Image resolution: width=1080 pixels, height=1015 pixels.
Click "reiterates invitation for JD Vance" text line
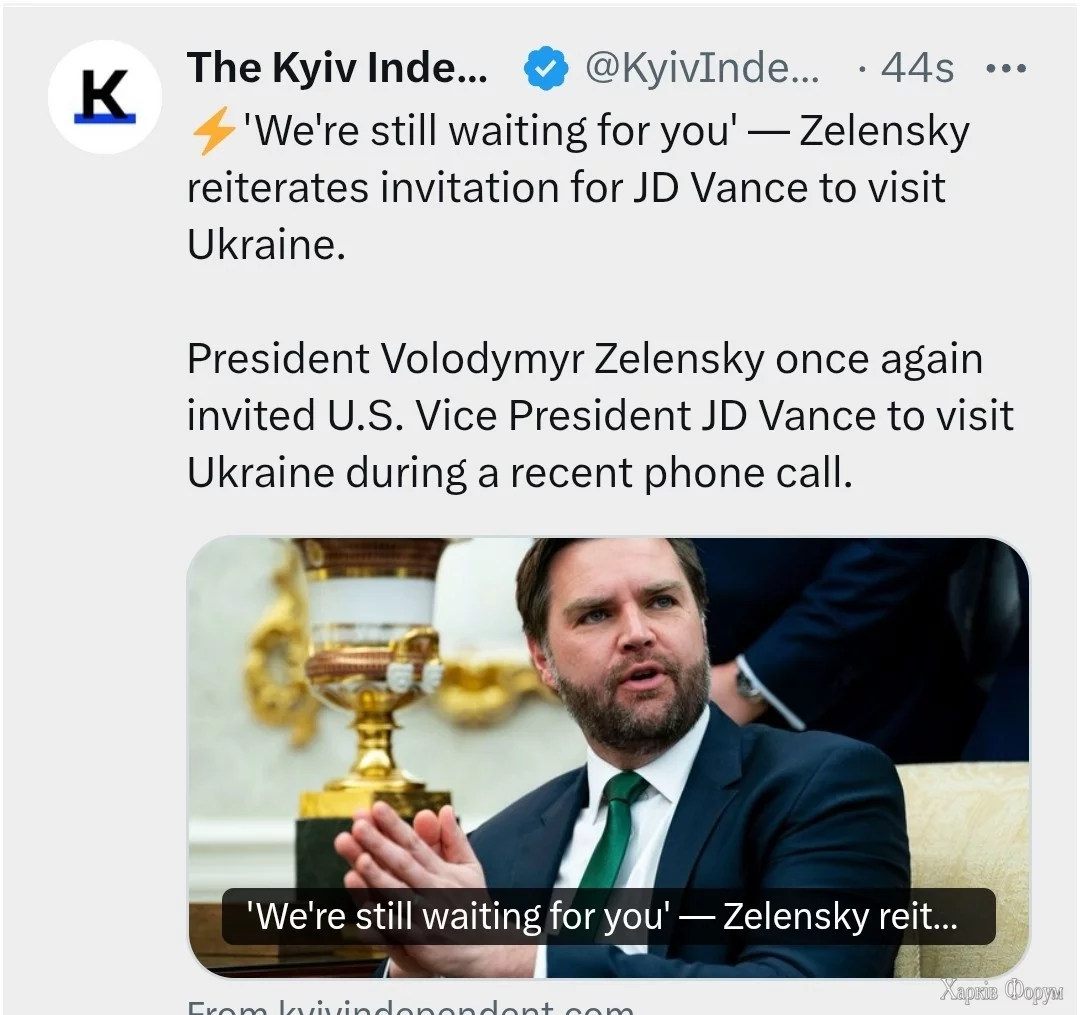click(x=566, y=188)
